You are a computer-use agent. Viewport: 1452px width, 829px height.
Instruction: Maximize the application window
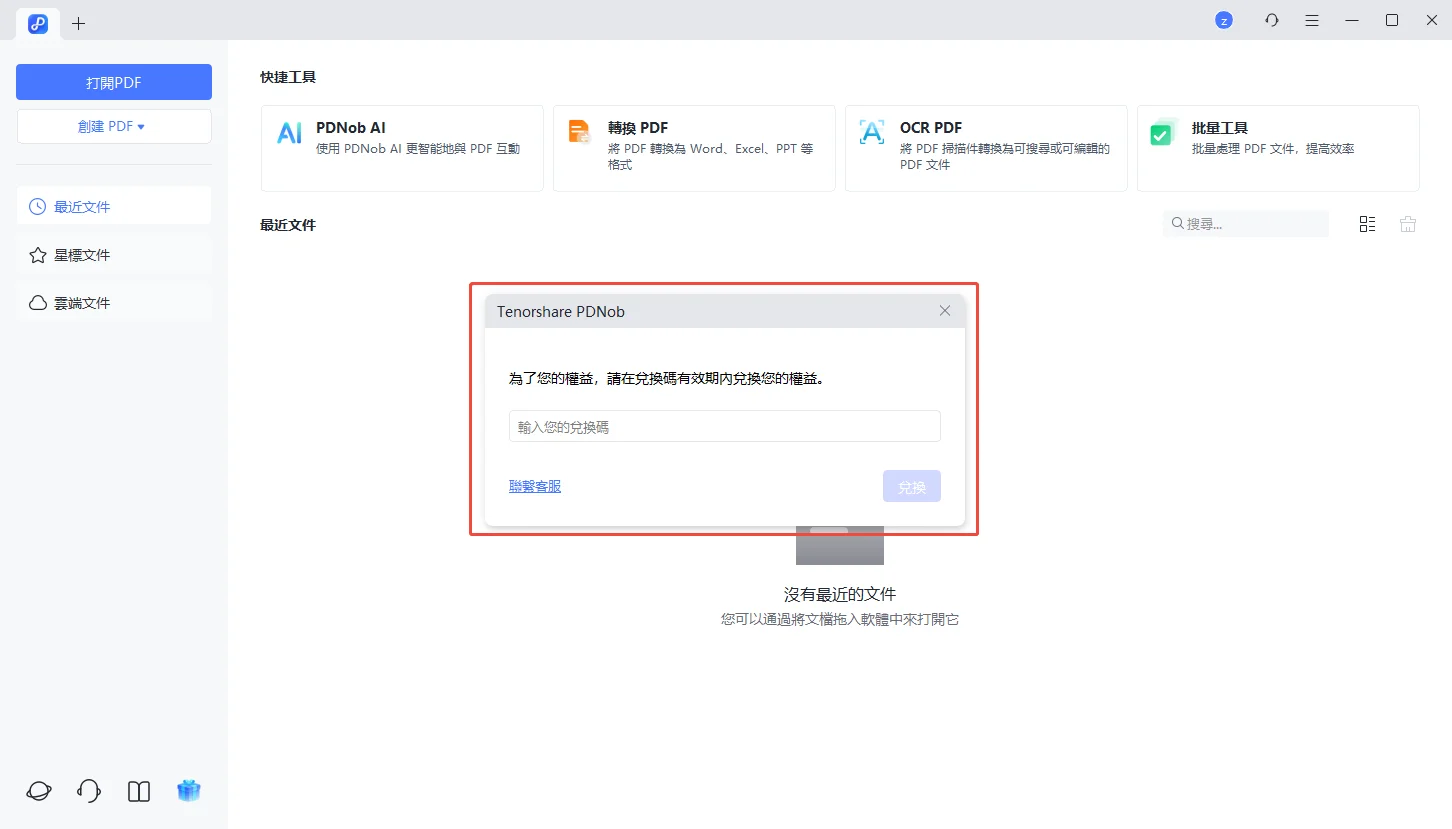pyautogui.click(x=1392, y=20)
